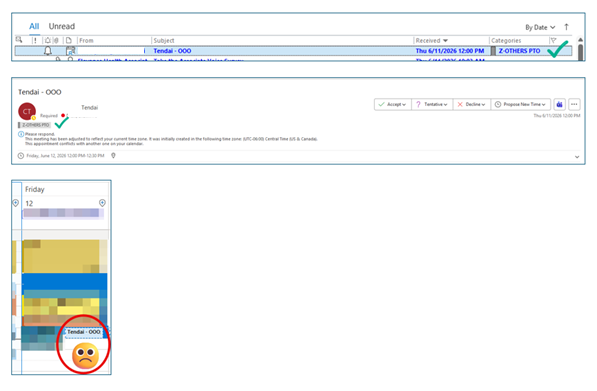This screenshot has width=597, height=391.
Task: Click the date number 12 in calendar
Action: [29, 203]
